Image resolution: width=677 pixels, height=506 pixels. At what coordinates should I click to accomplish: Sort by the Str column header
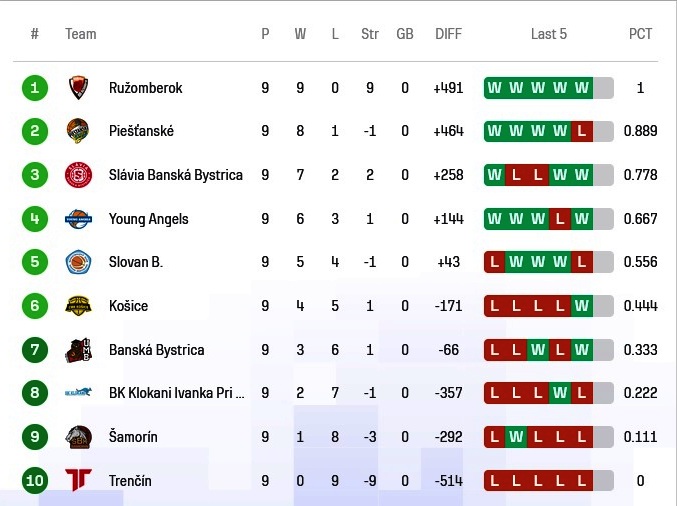[370, 34]
